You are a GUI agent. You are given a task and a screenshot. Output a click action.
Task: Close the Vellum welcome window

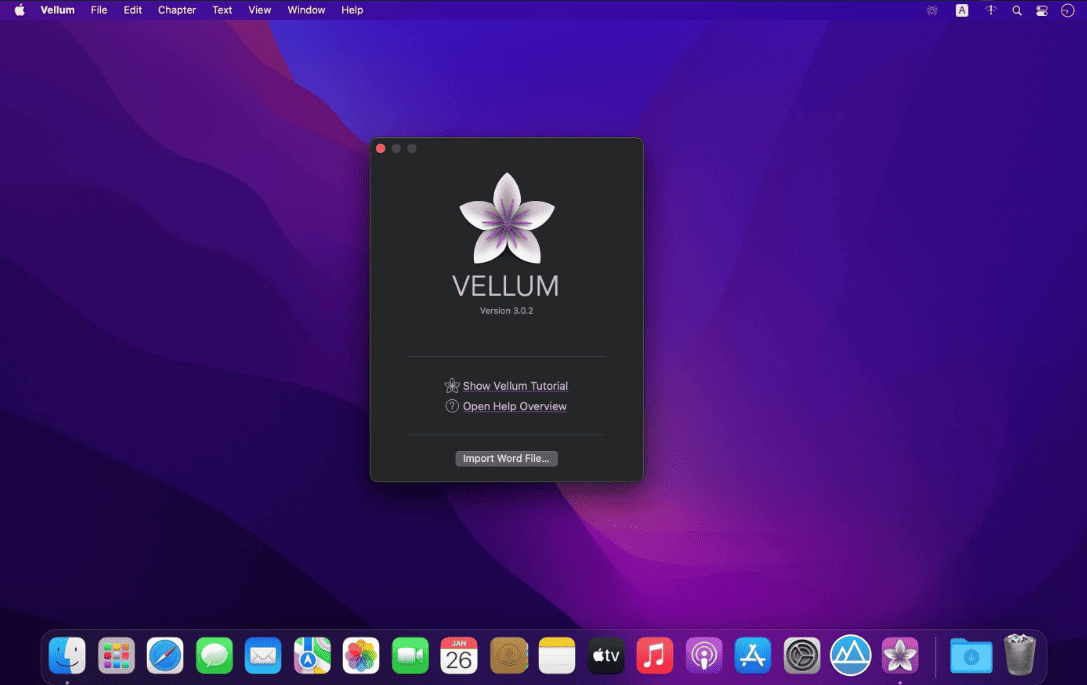pos(381,148)
